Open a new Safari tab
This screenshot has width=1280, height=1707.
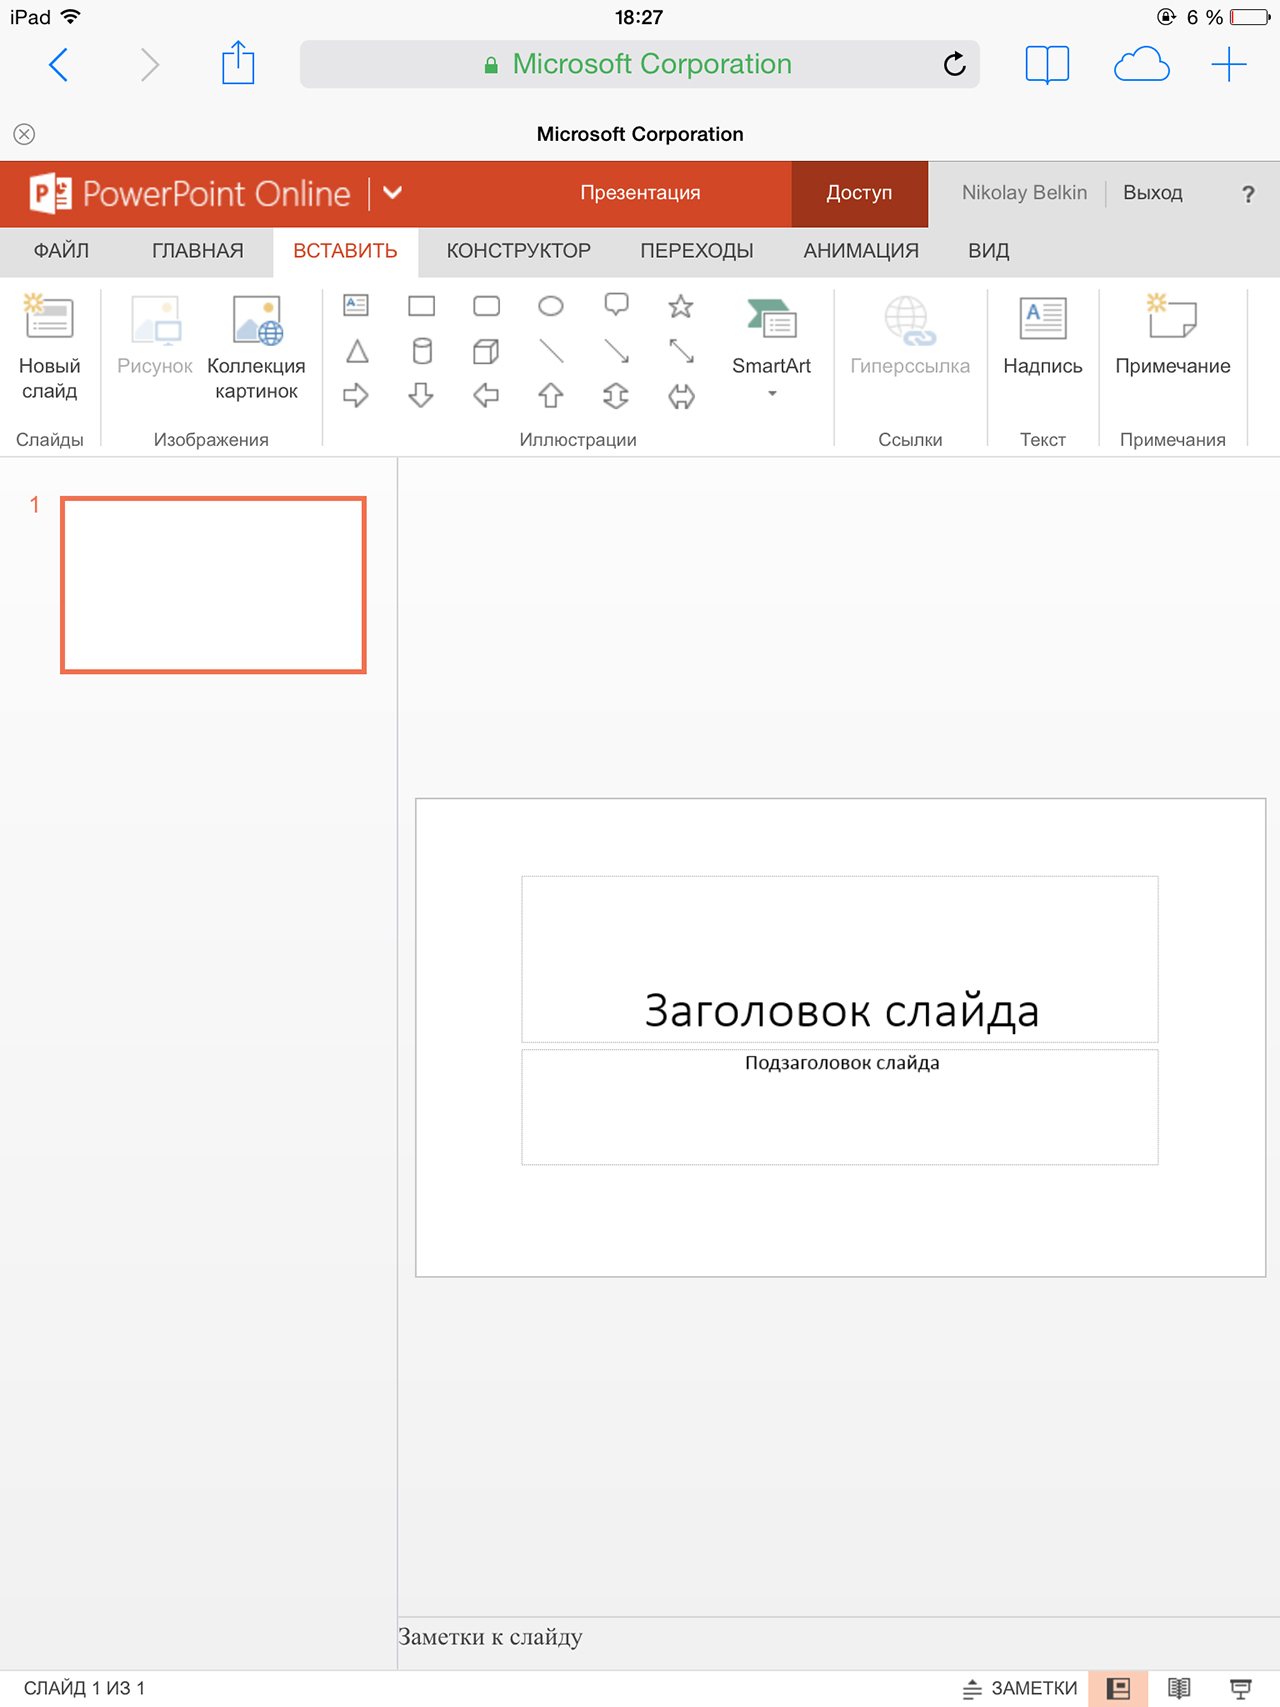(x=1229, y=65)
